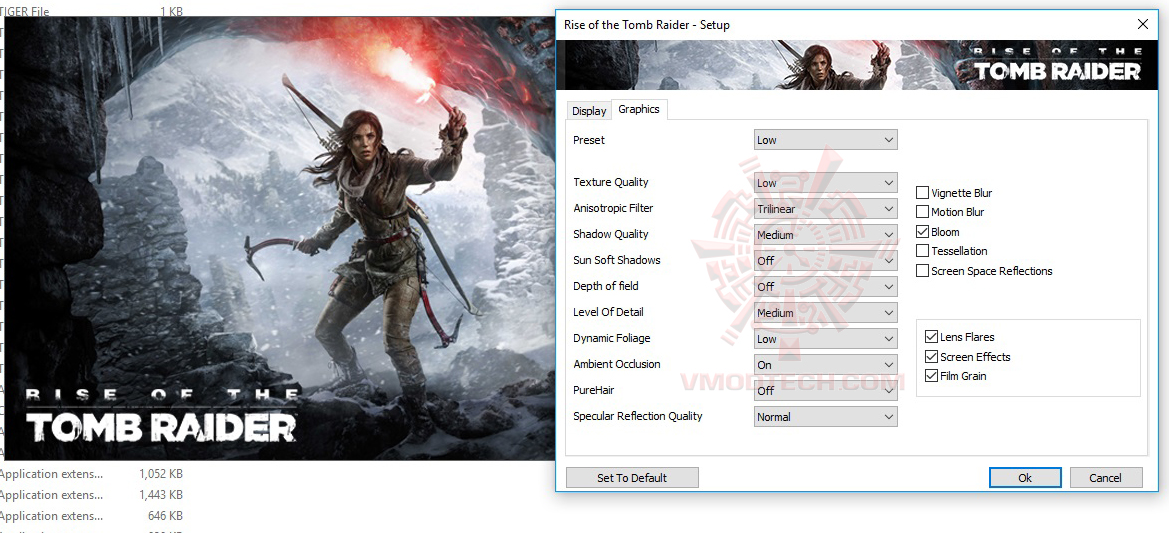Screen dimensions: 1169x533
Task: Click the Set To Default button
Action: 632,478
